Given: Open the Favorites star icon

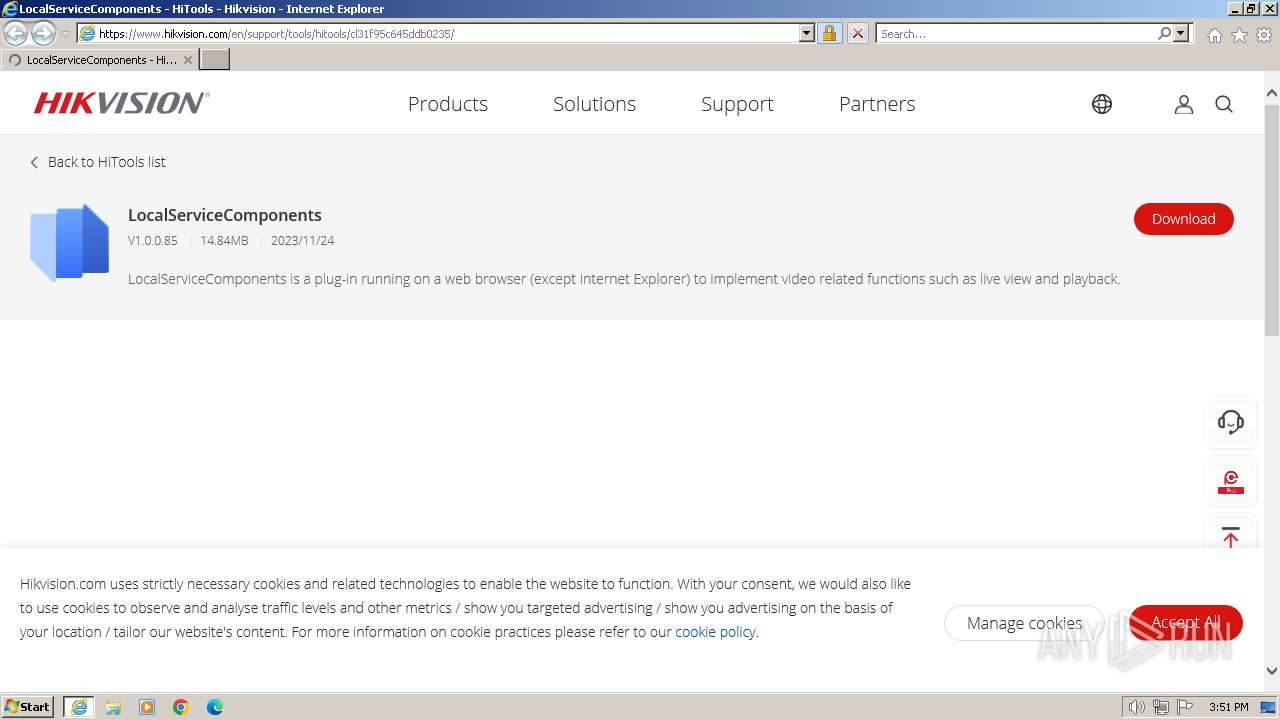Looking at the screenshot, I should pyautogui.click(x=1239, y=35).
